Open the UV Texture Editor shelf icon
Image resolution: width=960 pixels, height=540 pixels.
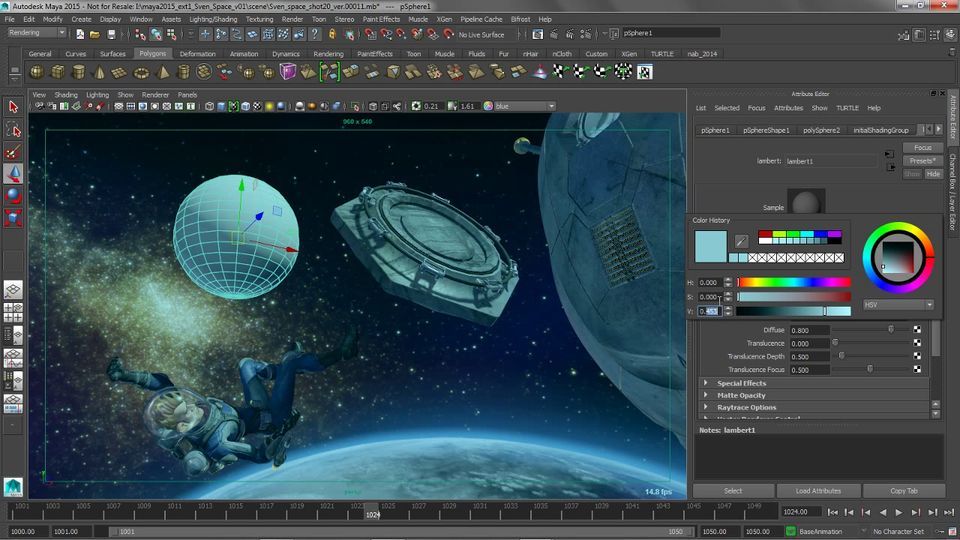pos(644,72)
